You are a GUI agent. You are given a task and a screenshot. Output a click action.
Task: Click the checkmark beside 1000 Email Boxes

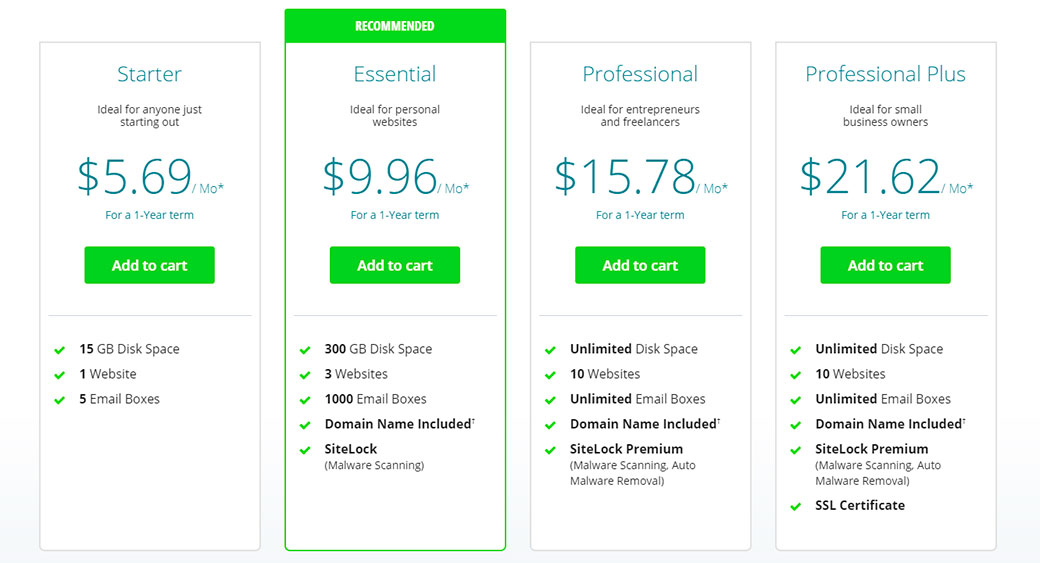(305, 400)
